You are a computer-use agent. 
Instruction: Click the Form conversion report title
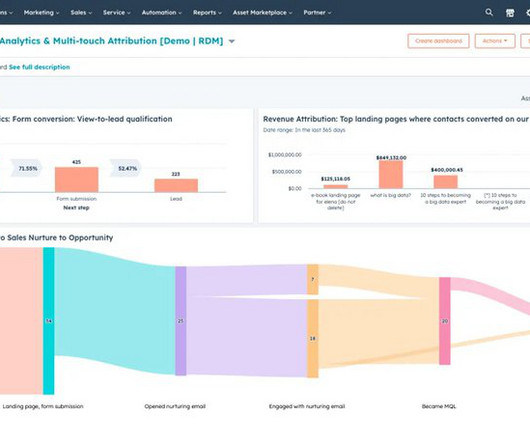(x=86, y=119)
